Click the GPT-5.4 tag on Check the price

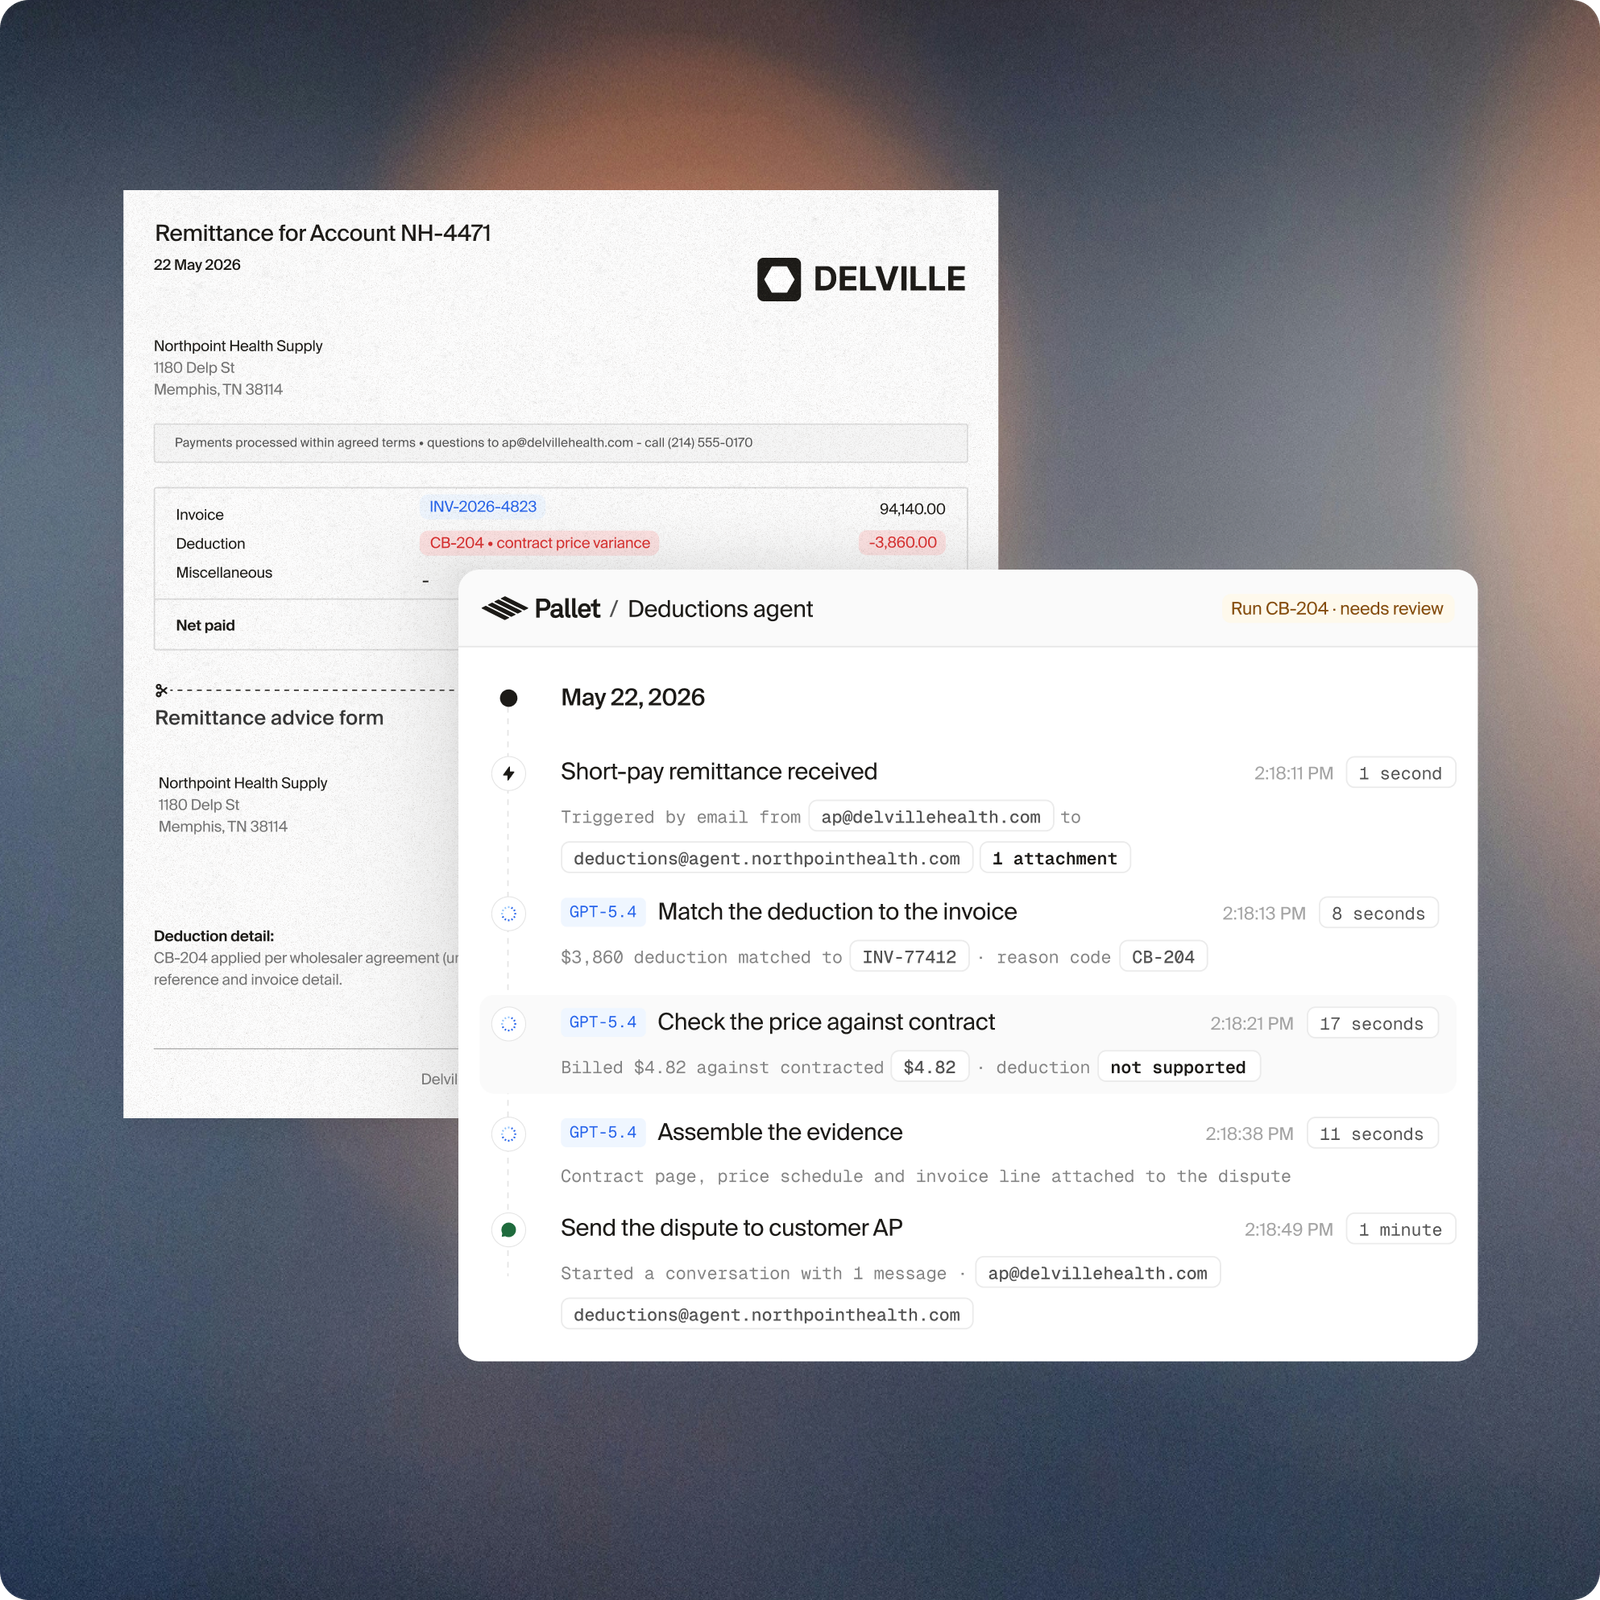[x=603, y=1022]
